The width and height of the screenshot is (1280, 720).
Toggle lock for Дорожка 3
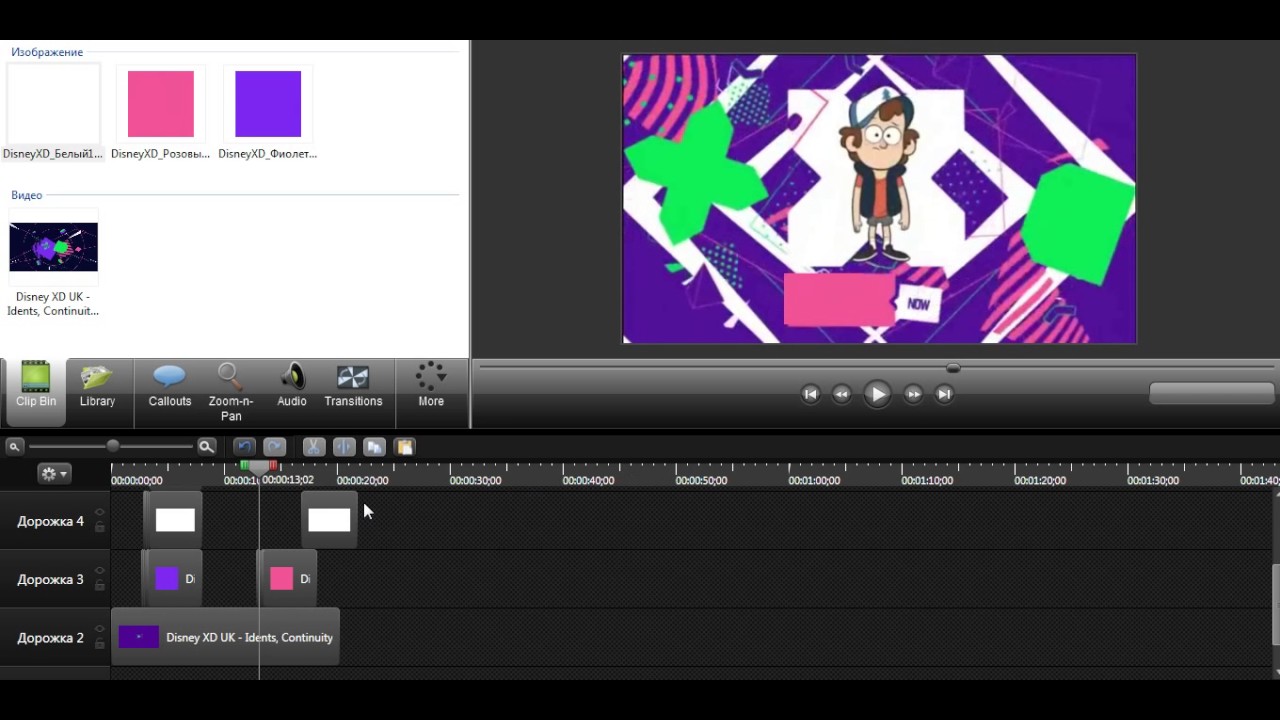(x=99, y=585)
